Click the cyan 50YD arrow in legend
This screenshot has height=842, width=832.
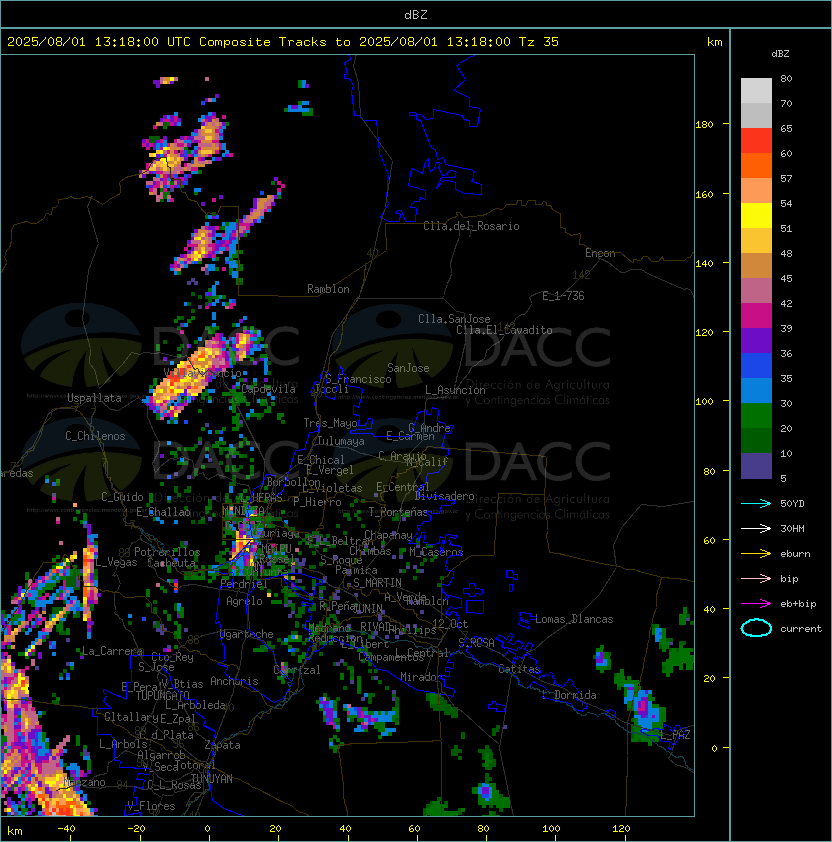click(x=756, y=504)
